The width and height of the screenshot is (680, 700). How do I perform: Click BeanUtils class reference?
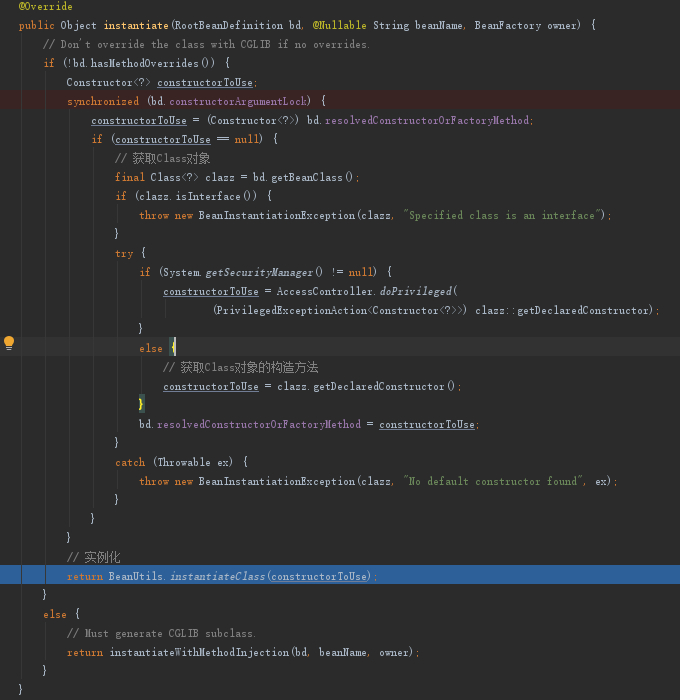coord(135,576)
